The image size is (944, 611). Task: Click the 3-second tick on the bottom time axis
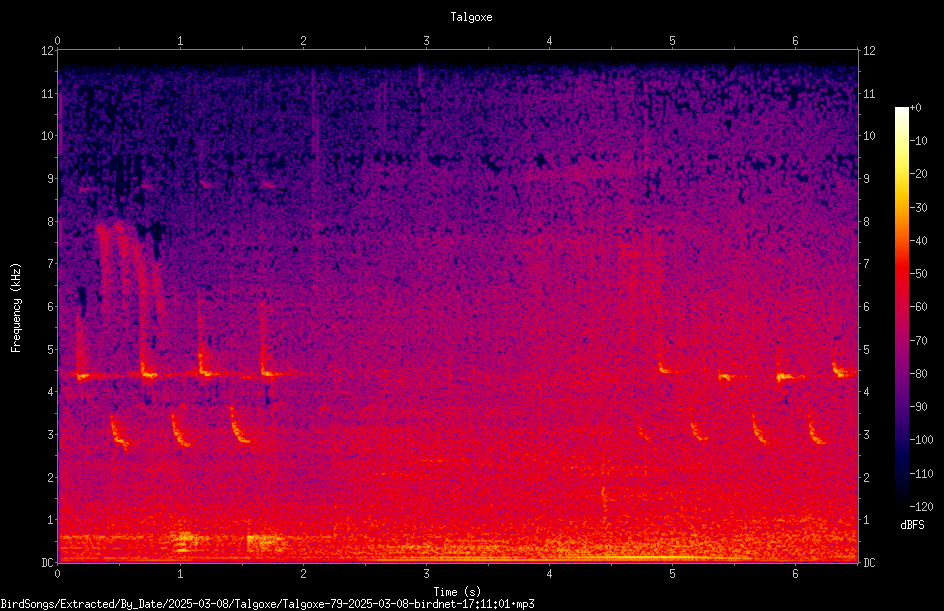(426, 574)
